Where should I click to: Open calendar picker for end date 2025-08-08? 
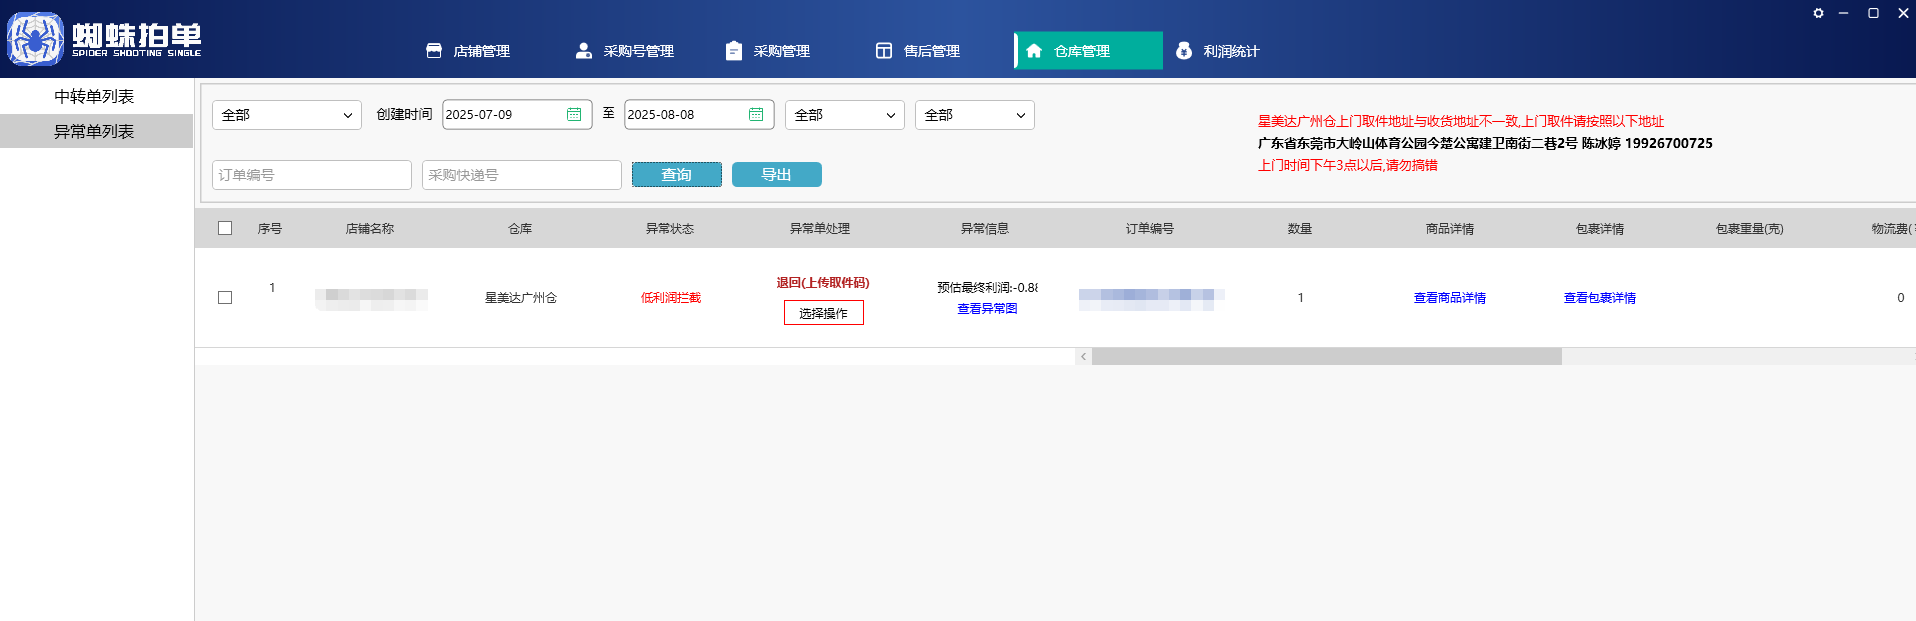(x=756, y=115)
